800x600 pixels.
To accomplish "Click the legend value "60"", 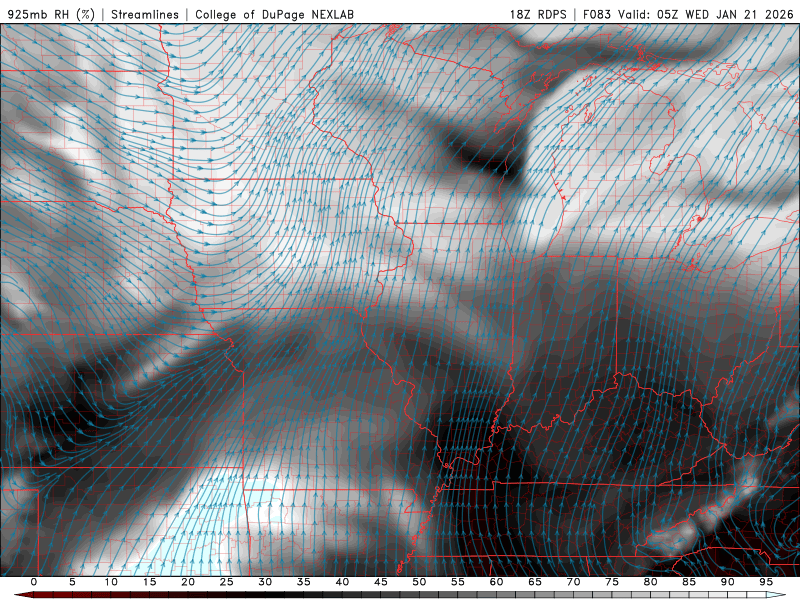I will pyautogui.click(x=496, y=582).
